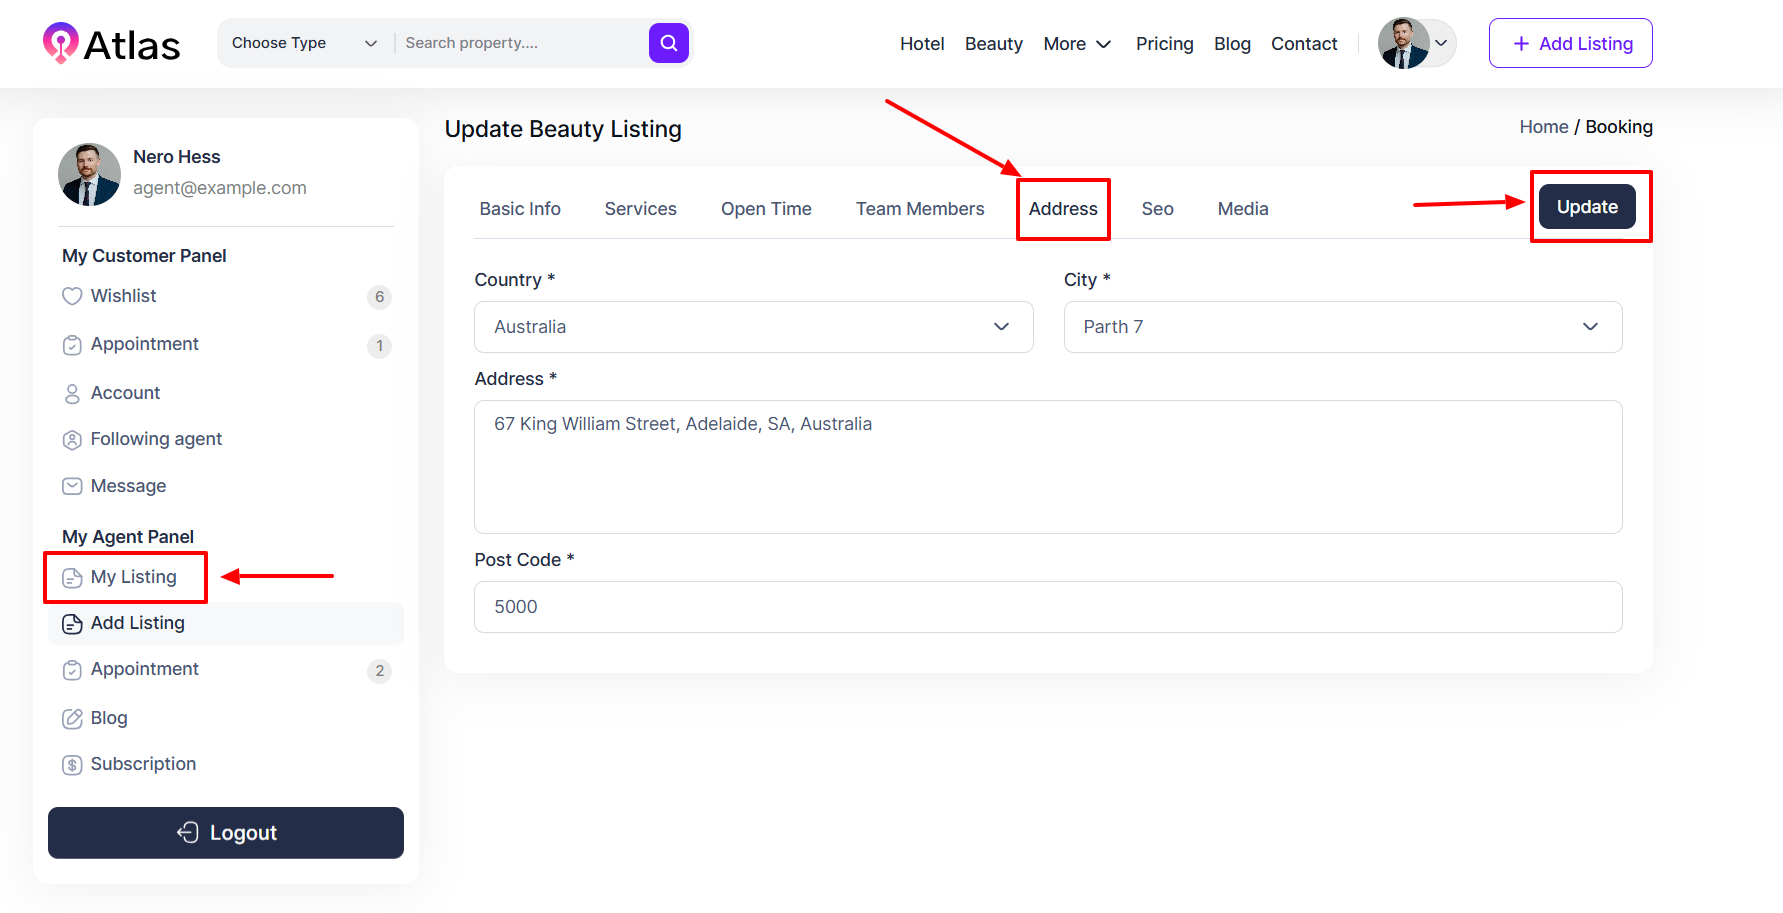
Task: Click the My Listing document icon
Action: tap(72, 578)
